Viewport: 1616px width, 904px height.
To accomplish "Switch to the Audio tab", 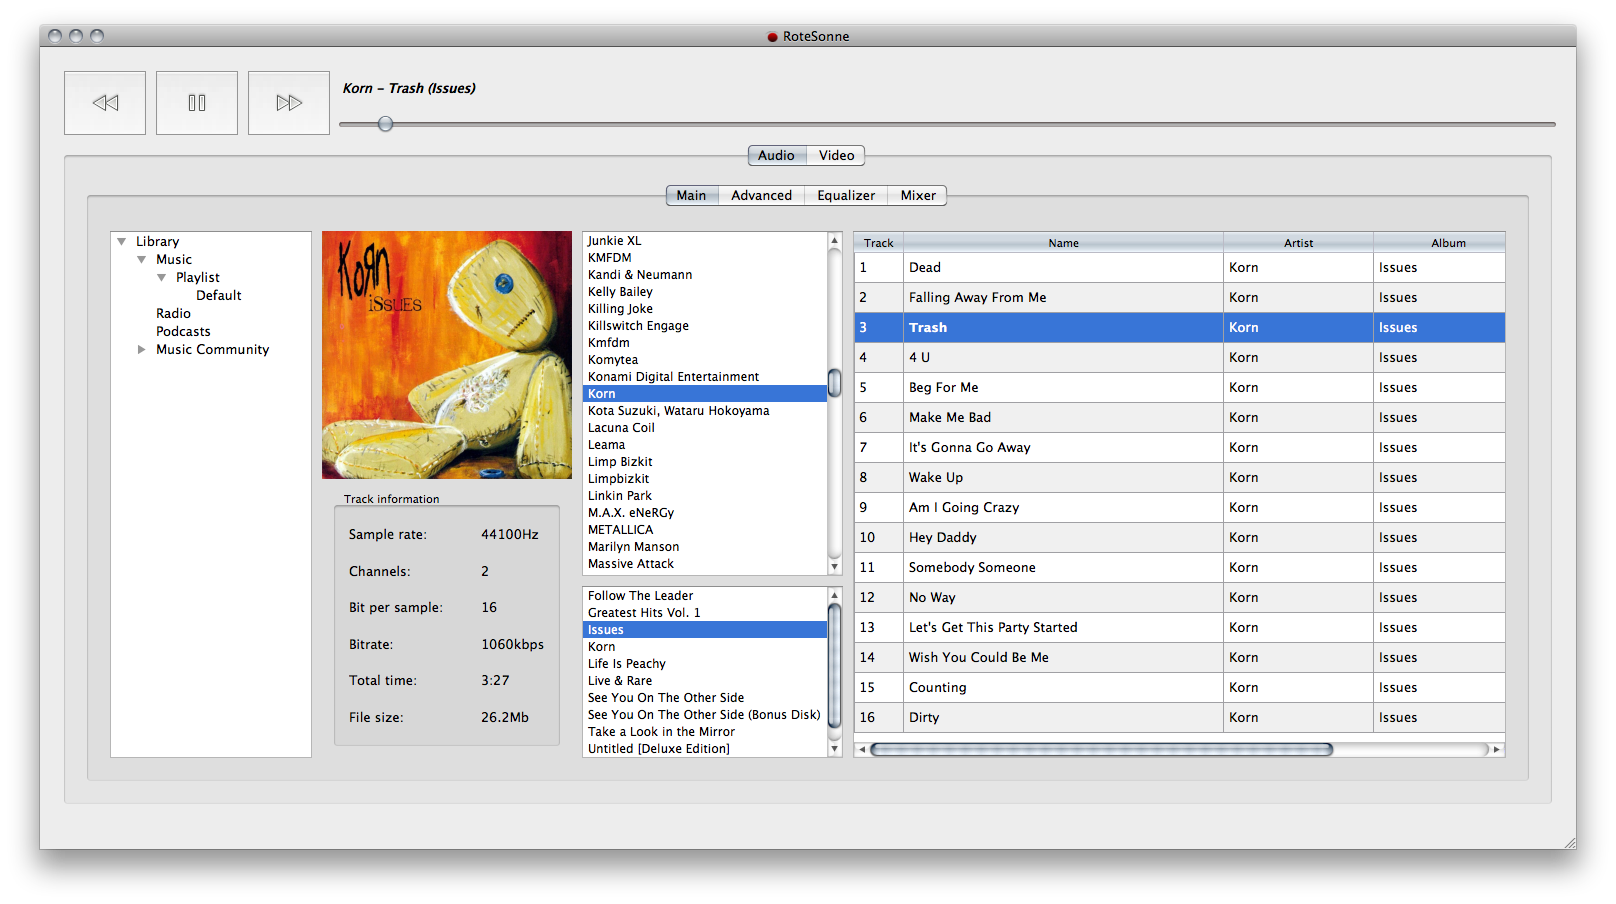I will (776, 155).
